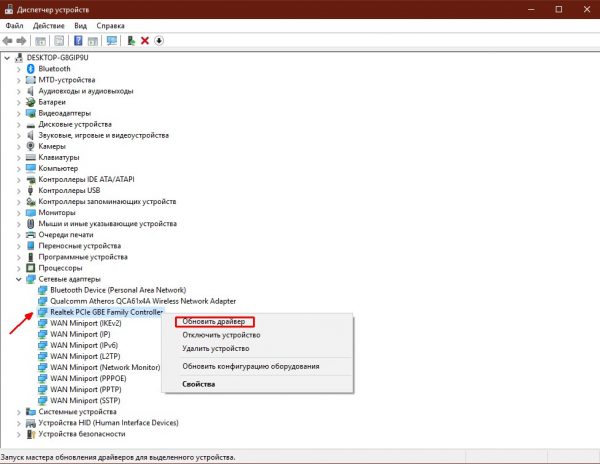Select Bluetooth Device (Personal Area Network)
The image size is (600, 464).
pos(118,290)
